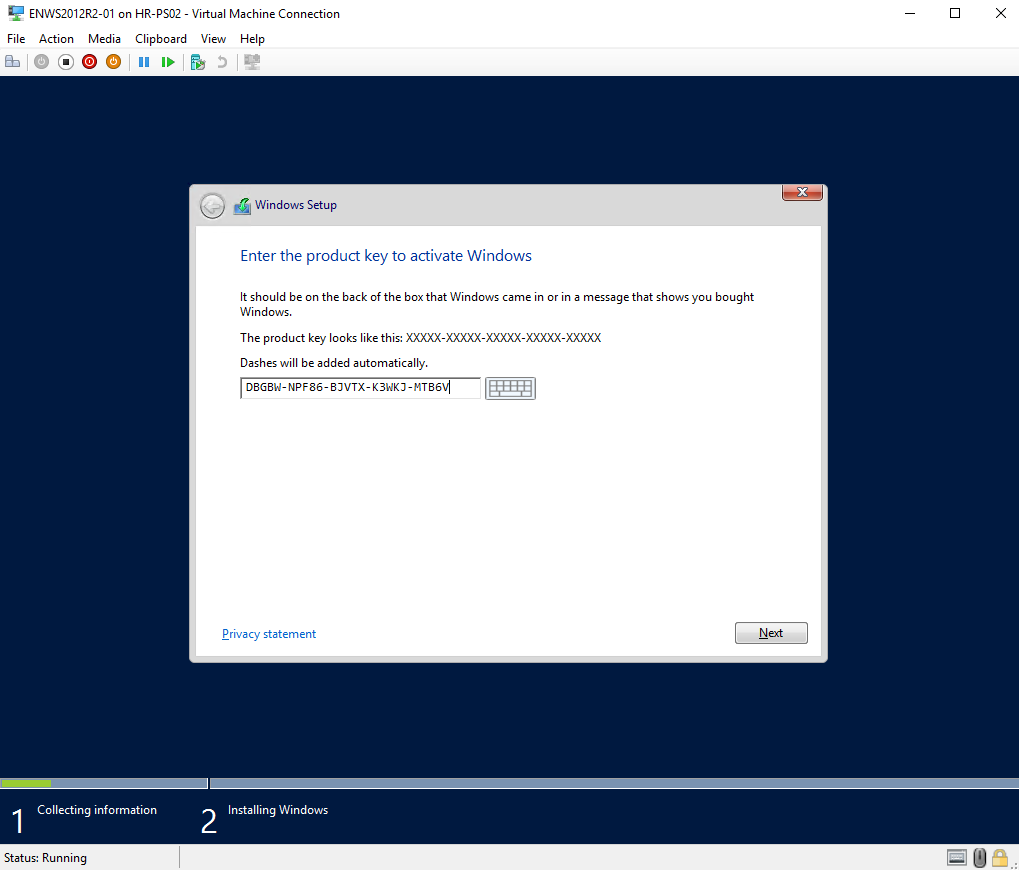The width and height of the screenshot is (1019, 870).
Task: Create a checkpoint using the toolbar icon
Action: click(198, 62)
